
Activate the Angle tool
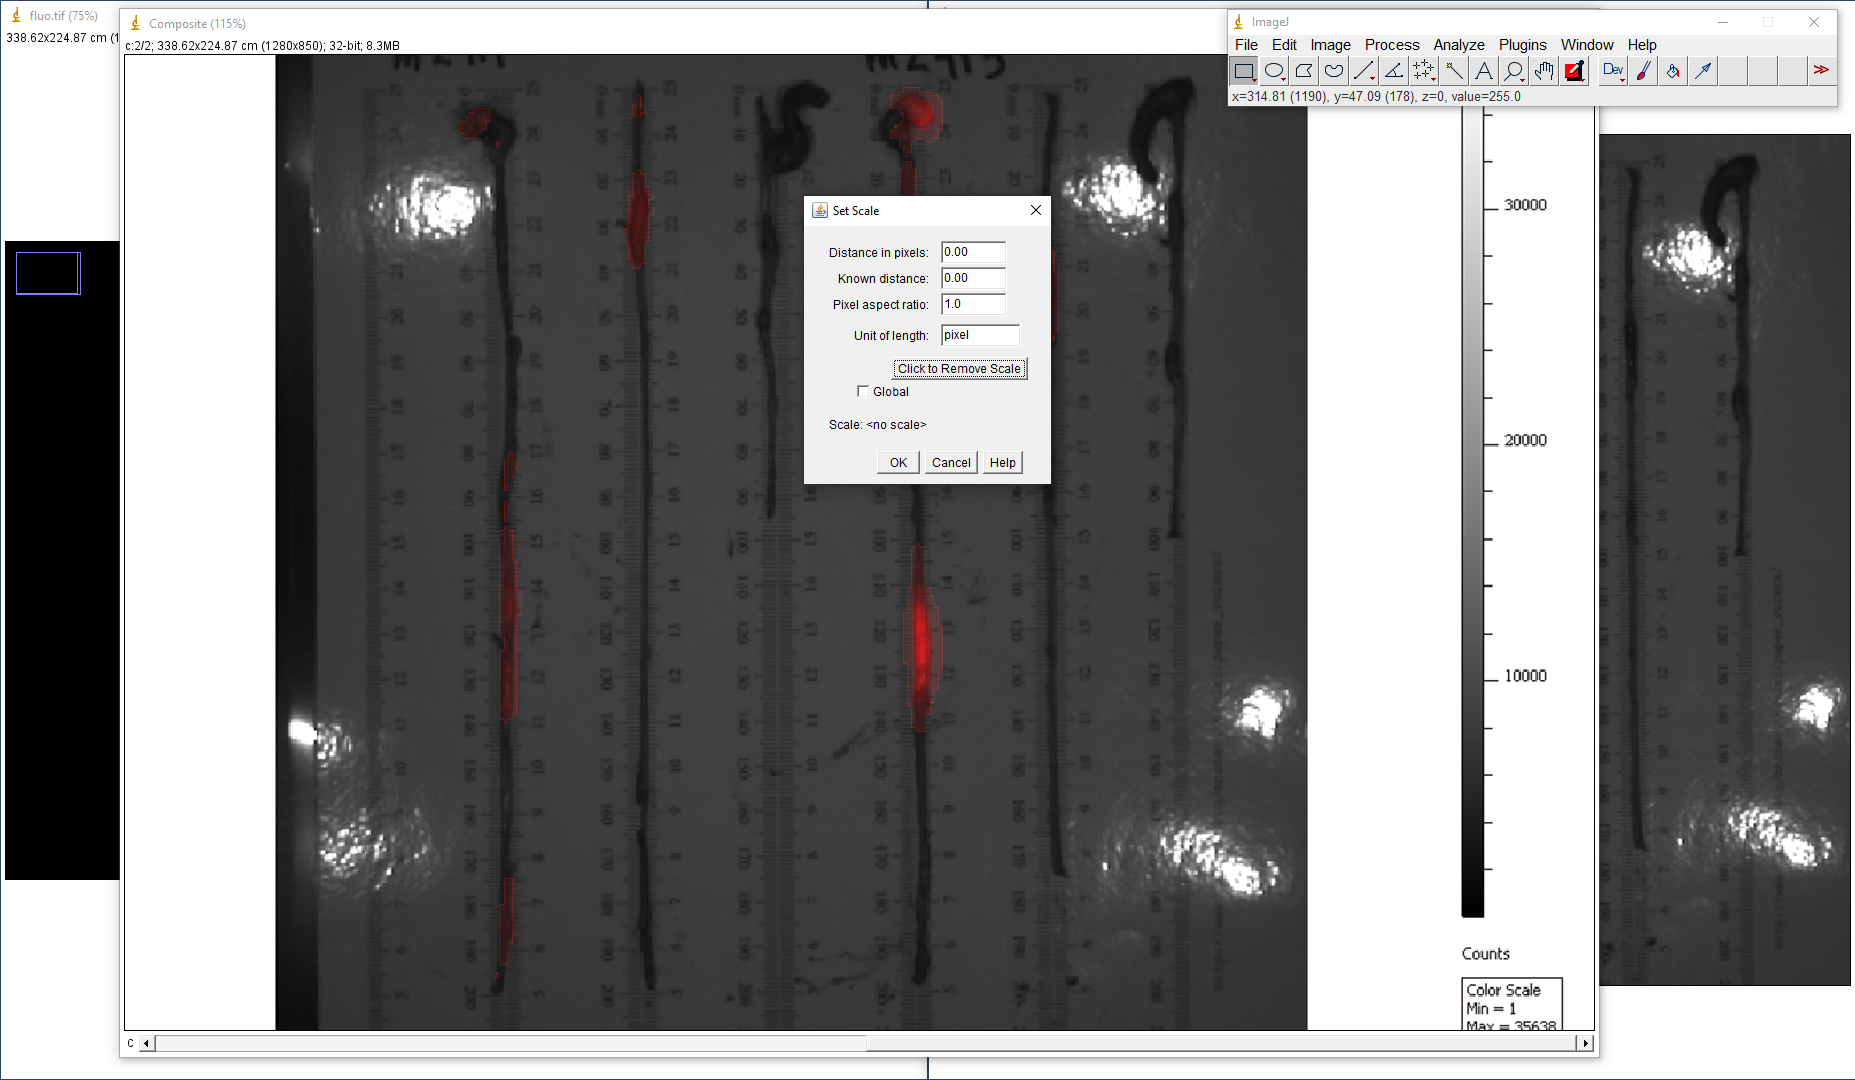tap(1393, 71)
